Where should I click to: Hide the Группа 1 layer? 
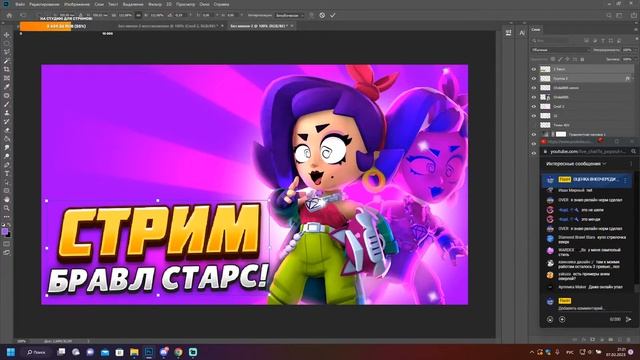[x=533, y=78]
